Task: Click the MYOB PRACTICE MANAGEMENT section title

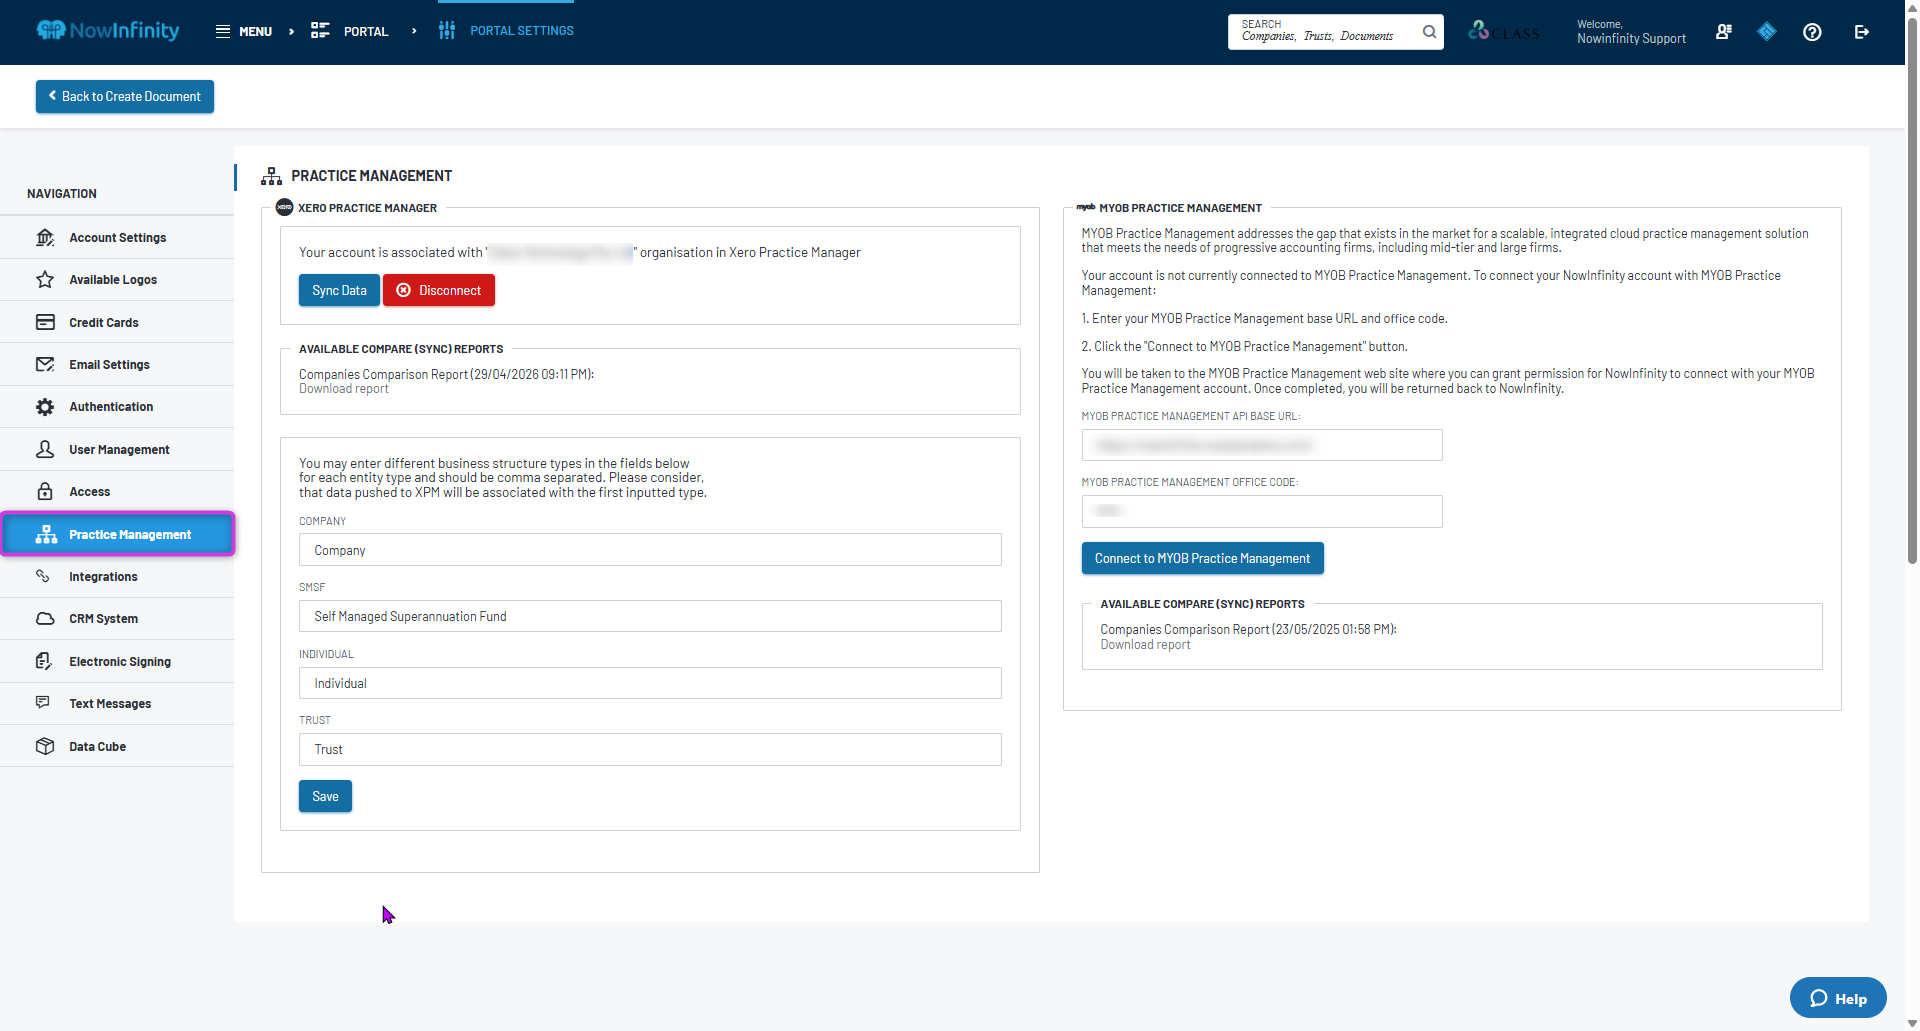Action: pos(1180,208)
